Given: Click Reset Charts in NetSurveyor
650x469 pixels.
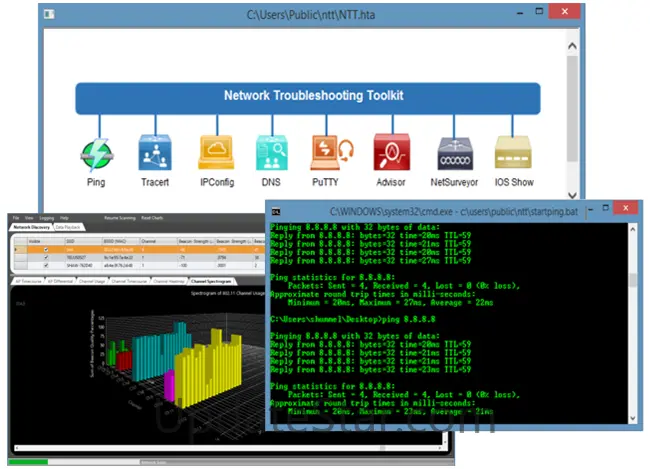Looking at the screenshot, I should (152, 218).
